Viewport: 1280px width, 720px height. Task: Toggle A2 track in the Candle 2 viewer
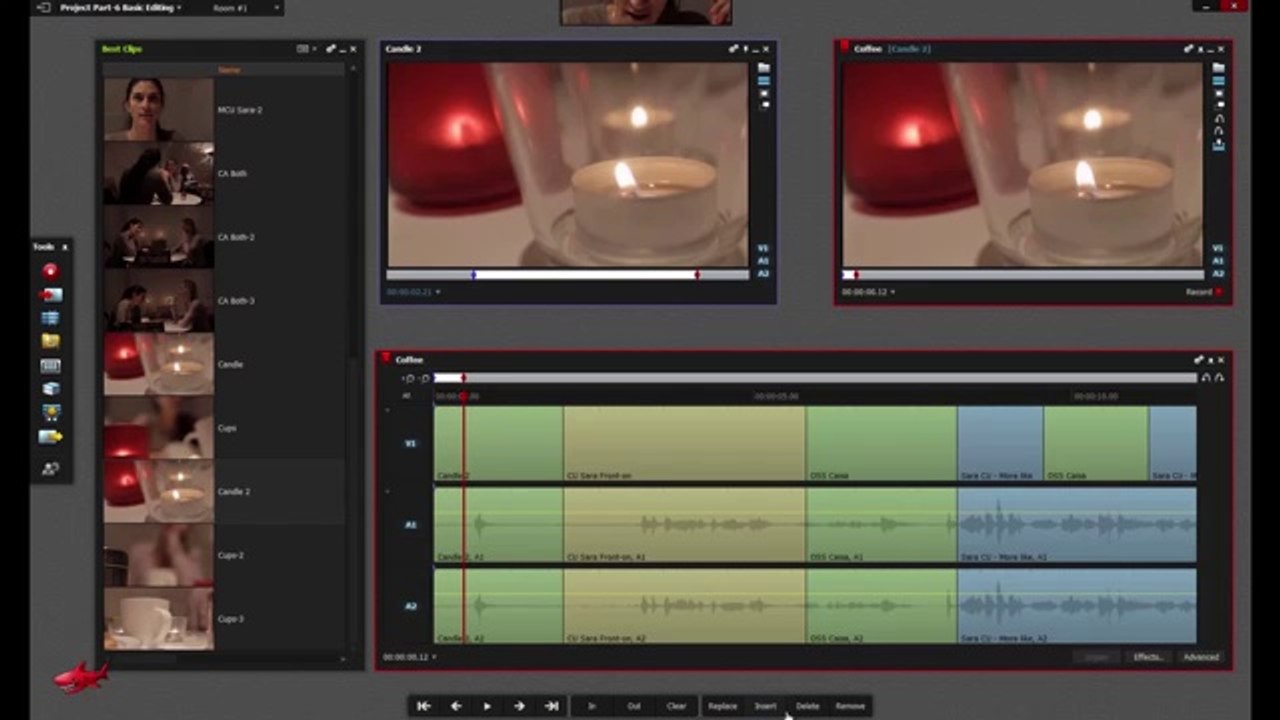tap(763, 273)
